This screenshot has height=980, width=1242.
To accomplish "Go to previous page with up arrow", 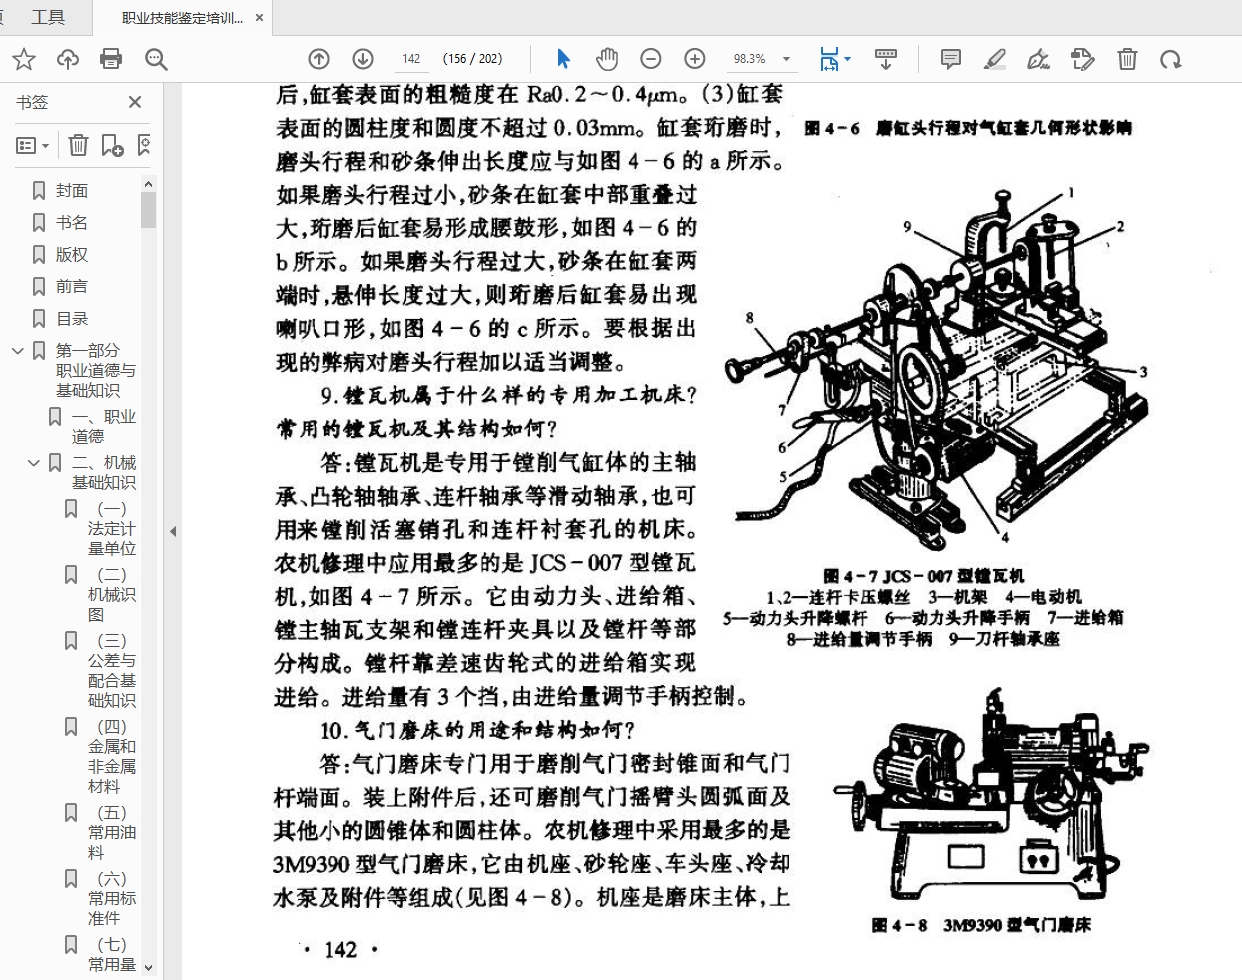I will (318, 59).
